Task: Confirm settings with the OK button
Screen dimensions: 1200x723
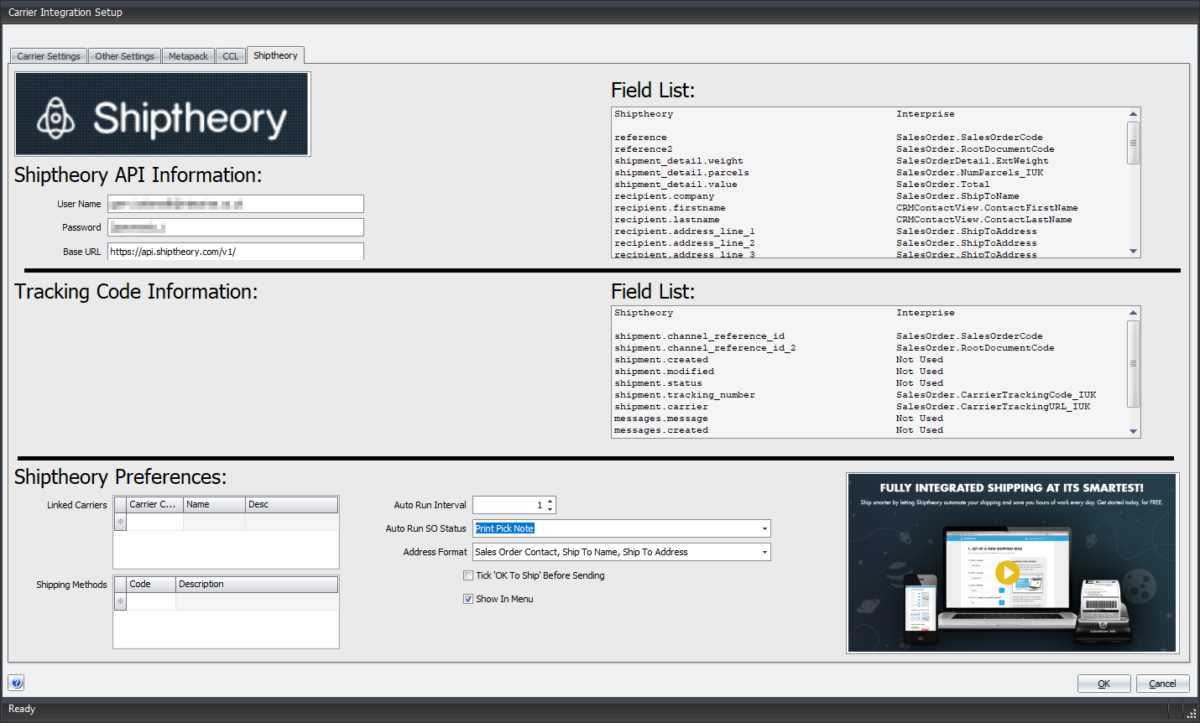Action: (1104, 683)
